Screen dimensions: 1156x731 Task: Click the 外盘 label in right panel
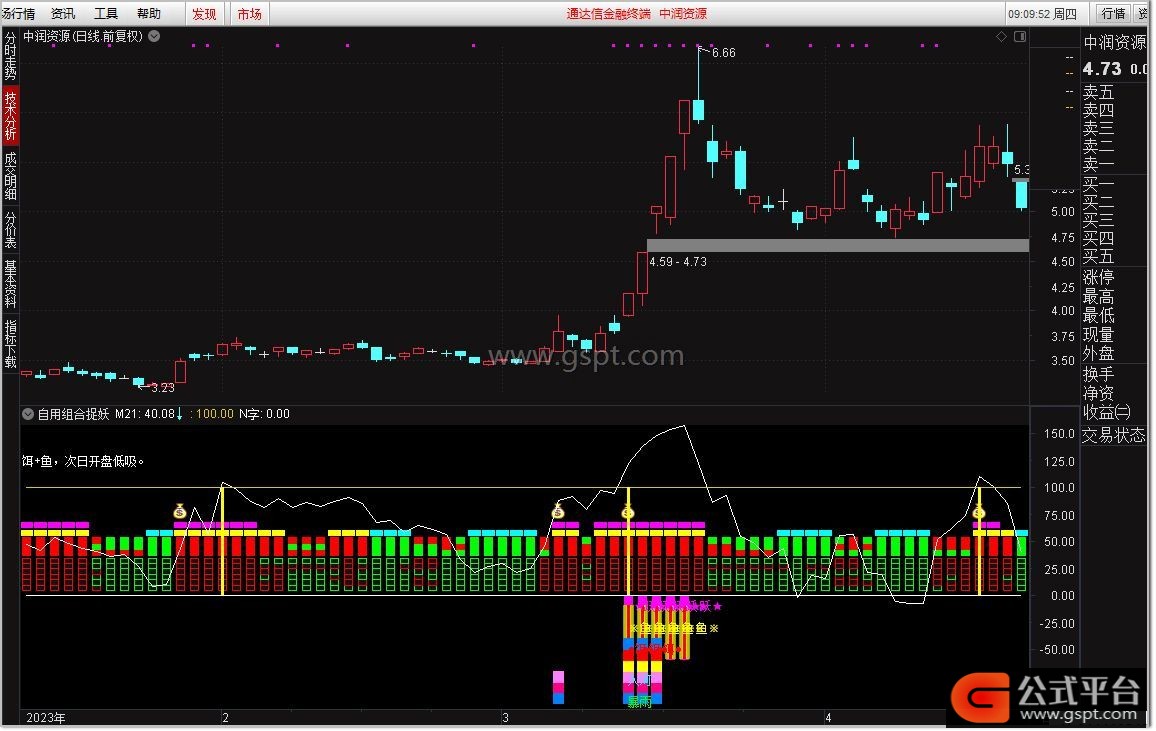pyautogui.click(x=1098, y=354)
